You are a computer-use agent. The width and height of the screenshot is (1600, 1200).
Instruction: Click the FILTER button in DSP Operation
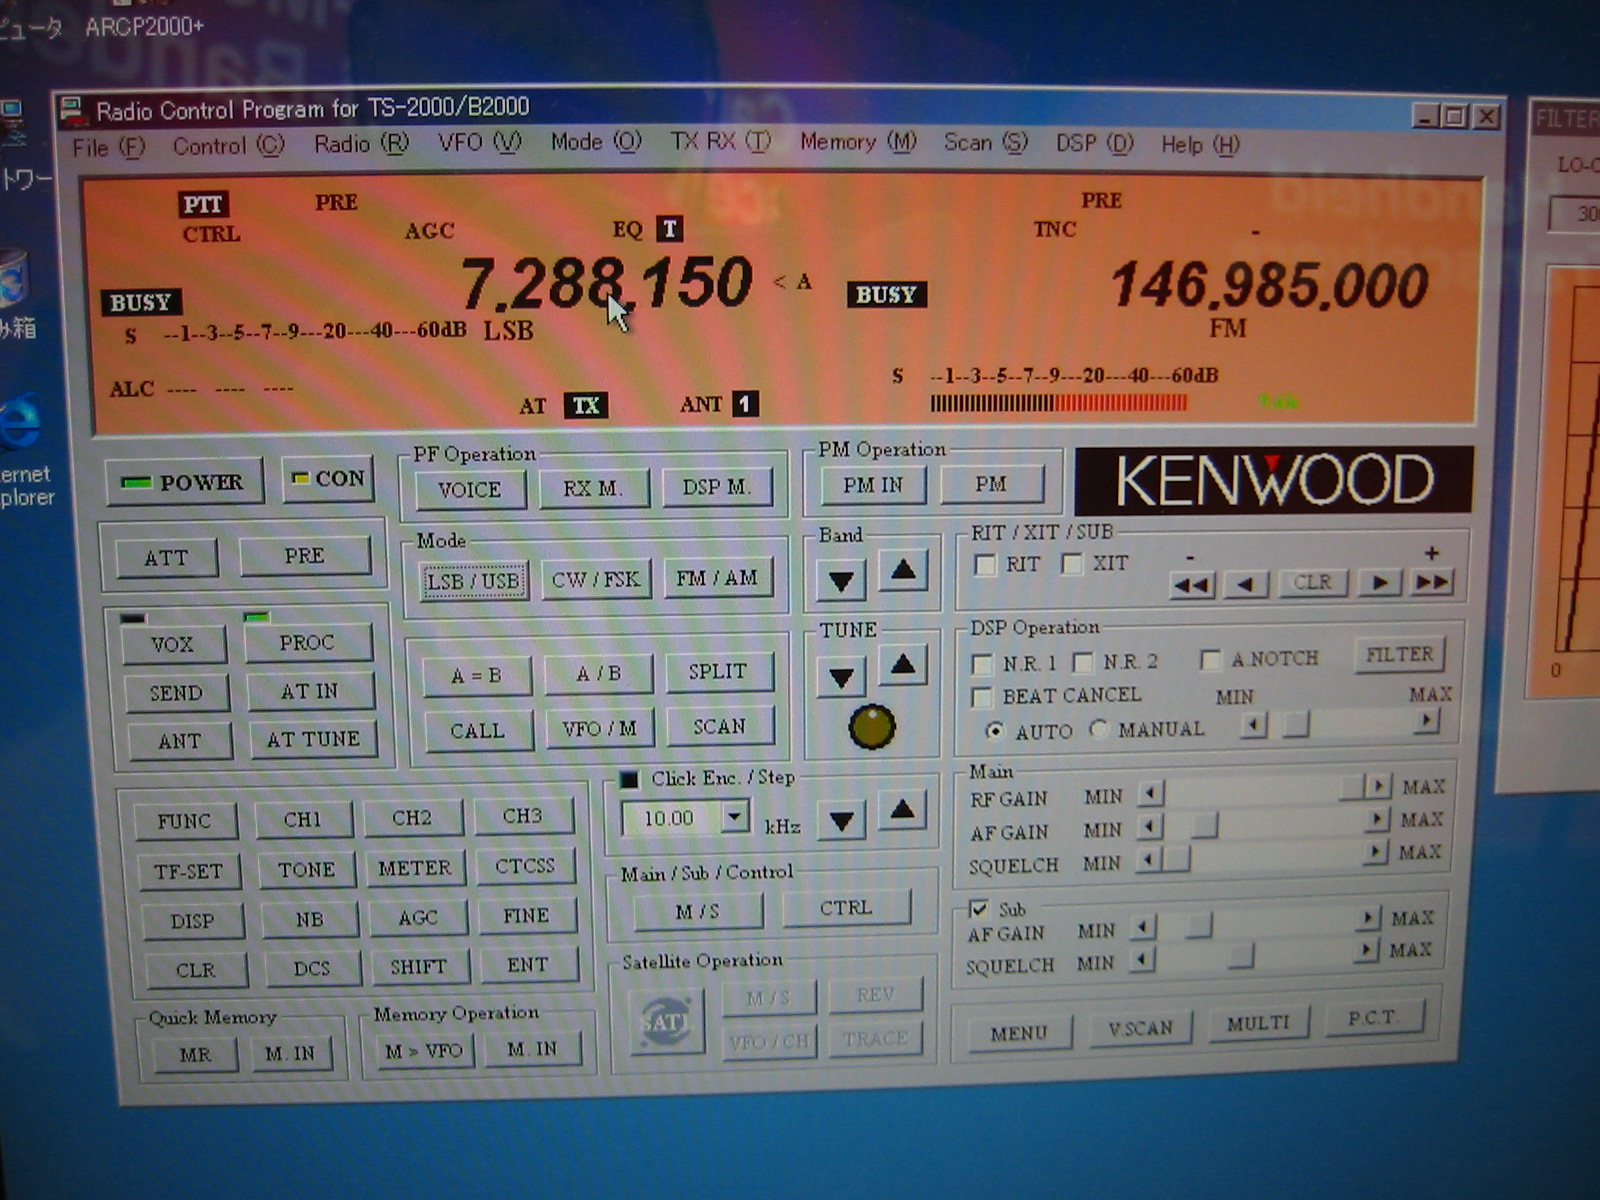coord(1399,655)
